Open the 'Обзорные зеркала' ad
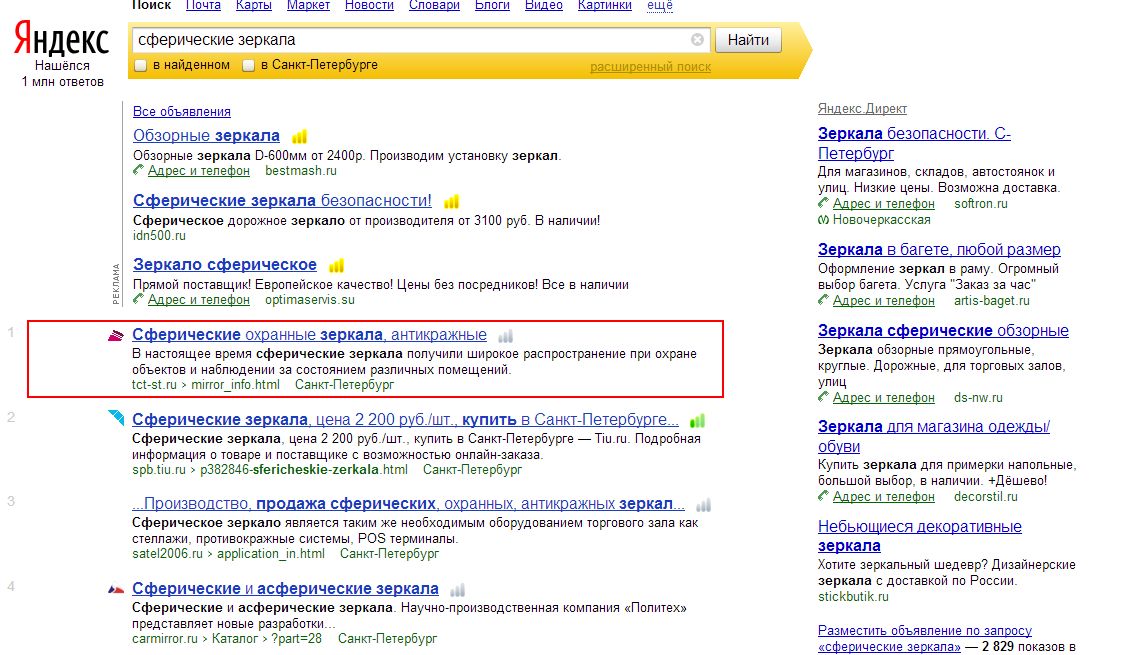 [206, 136]
